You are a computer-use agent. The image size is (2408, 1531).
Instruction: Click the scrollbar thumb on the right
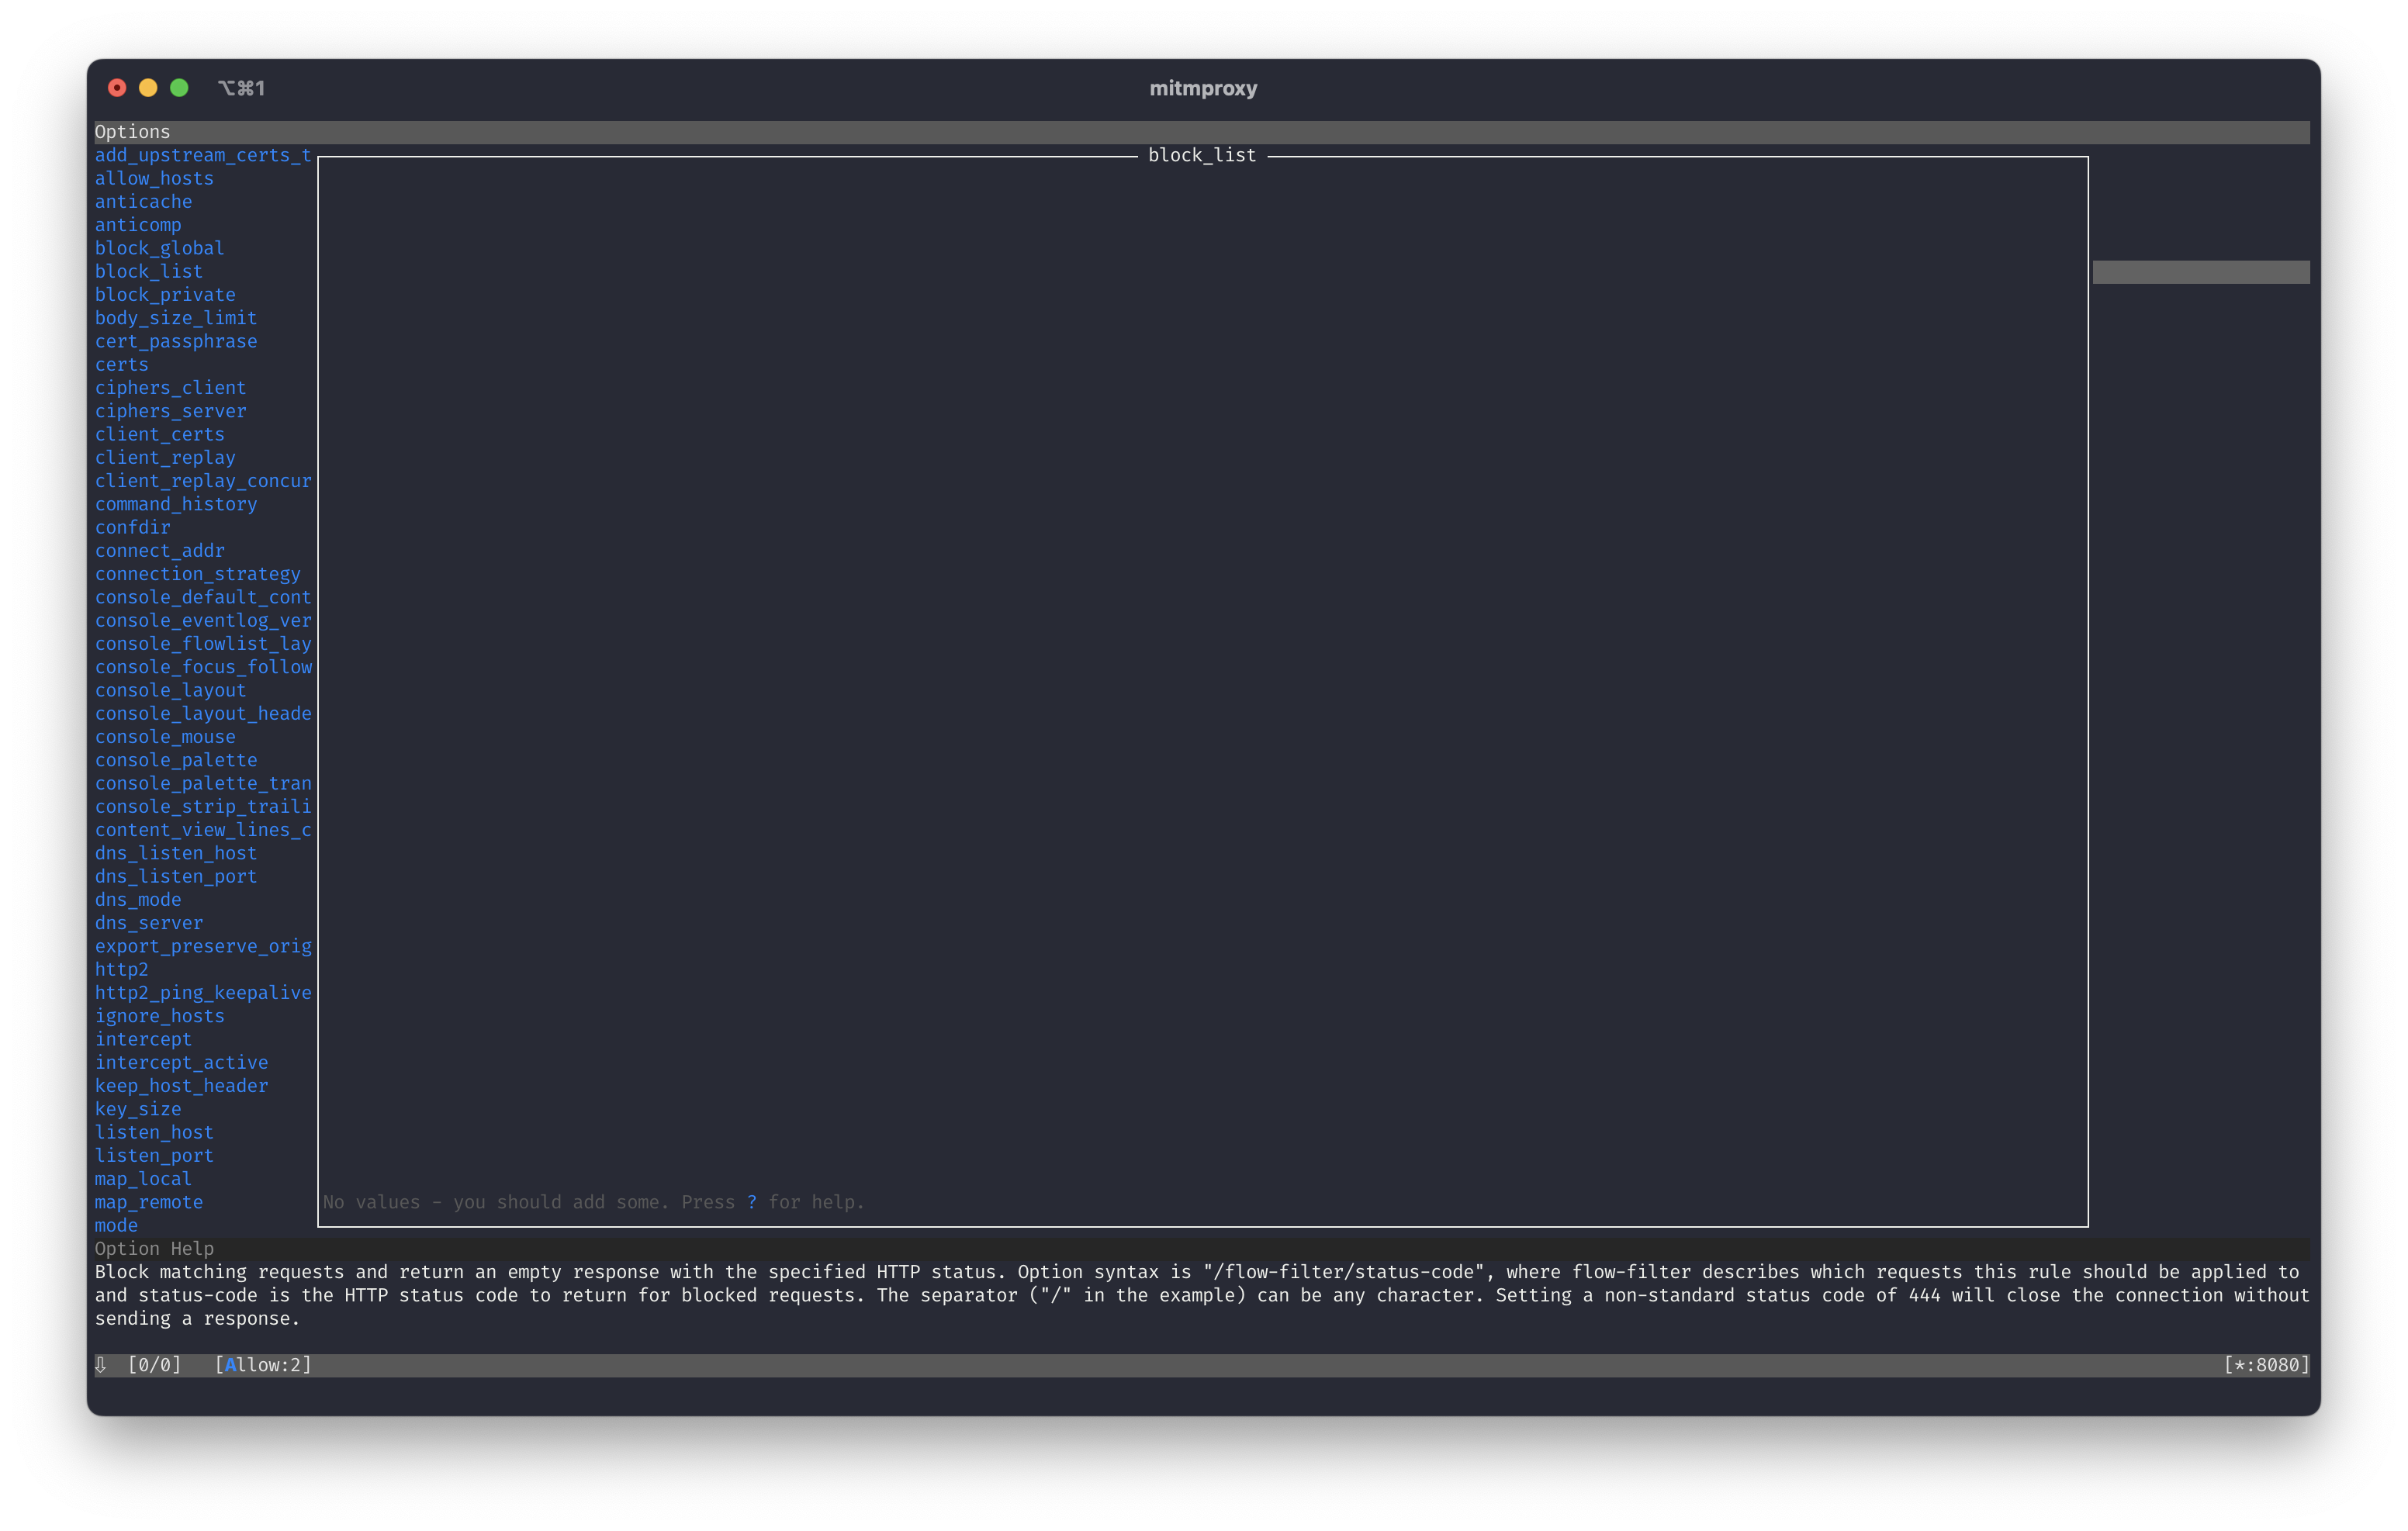2200,271
